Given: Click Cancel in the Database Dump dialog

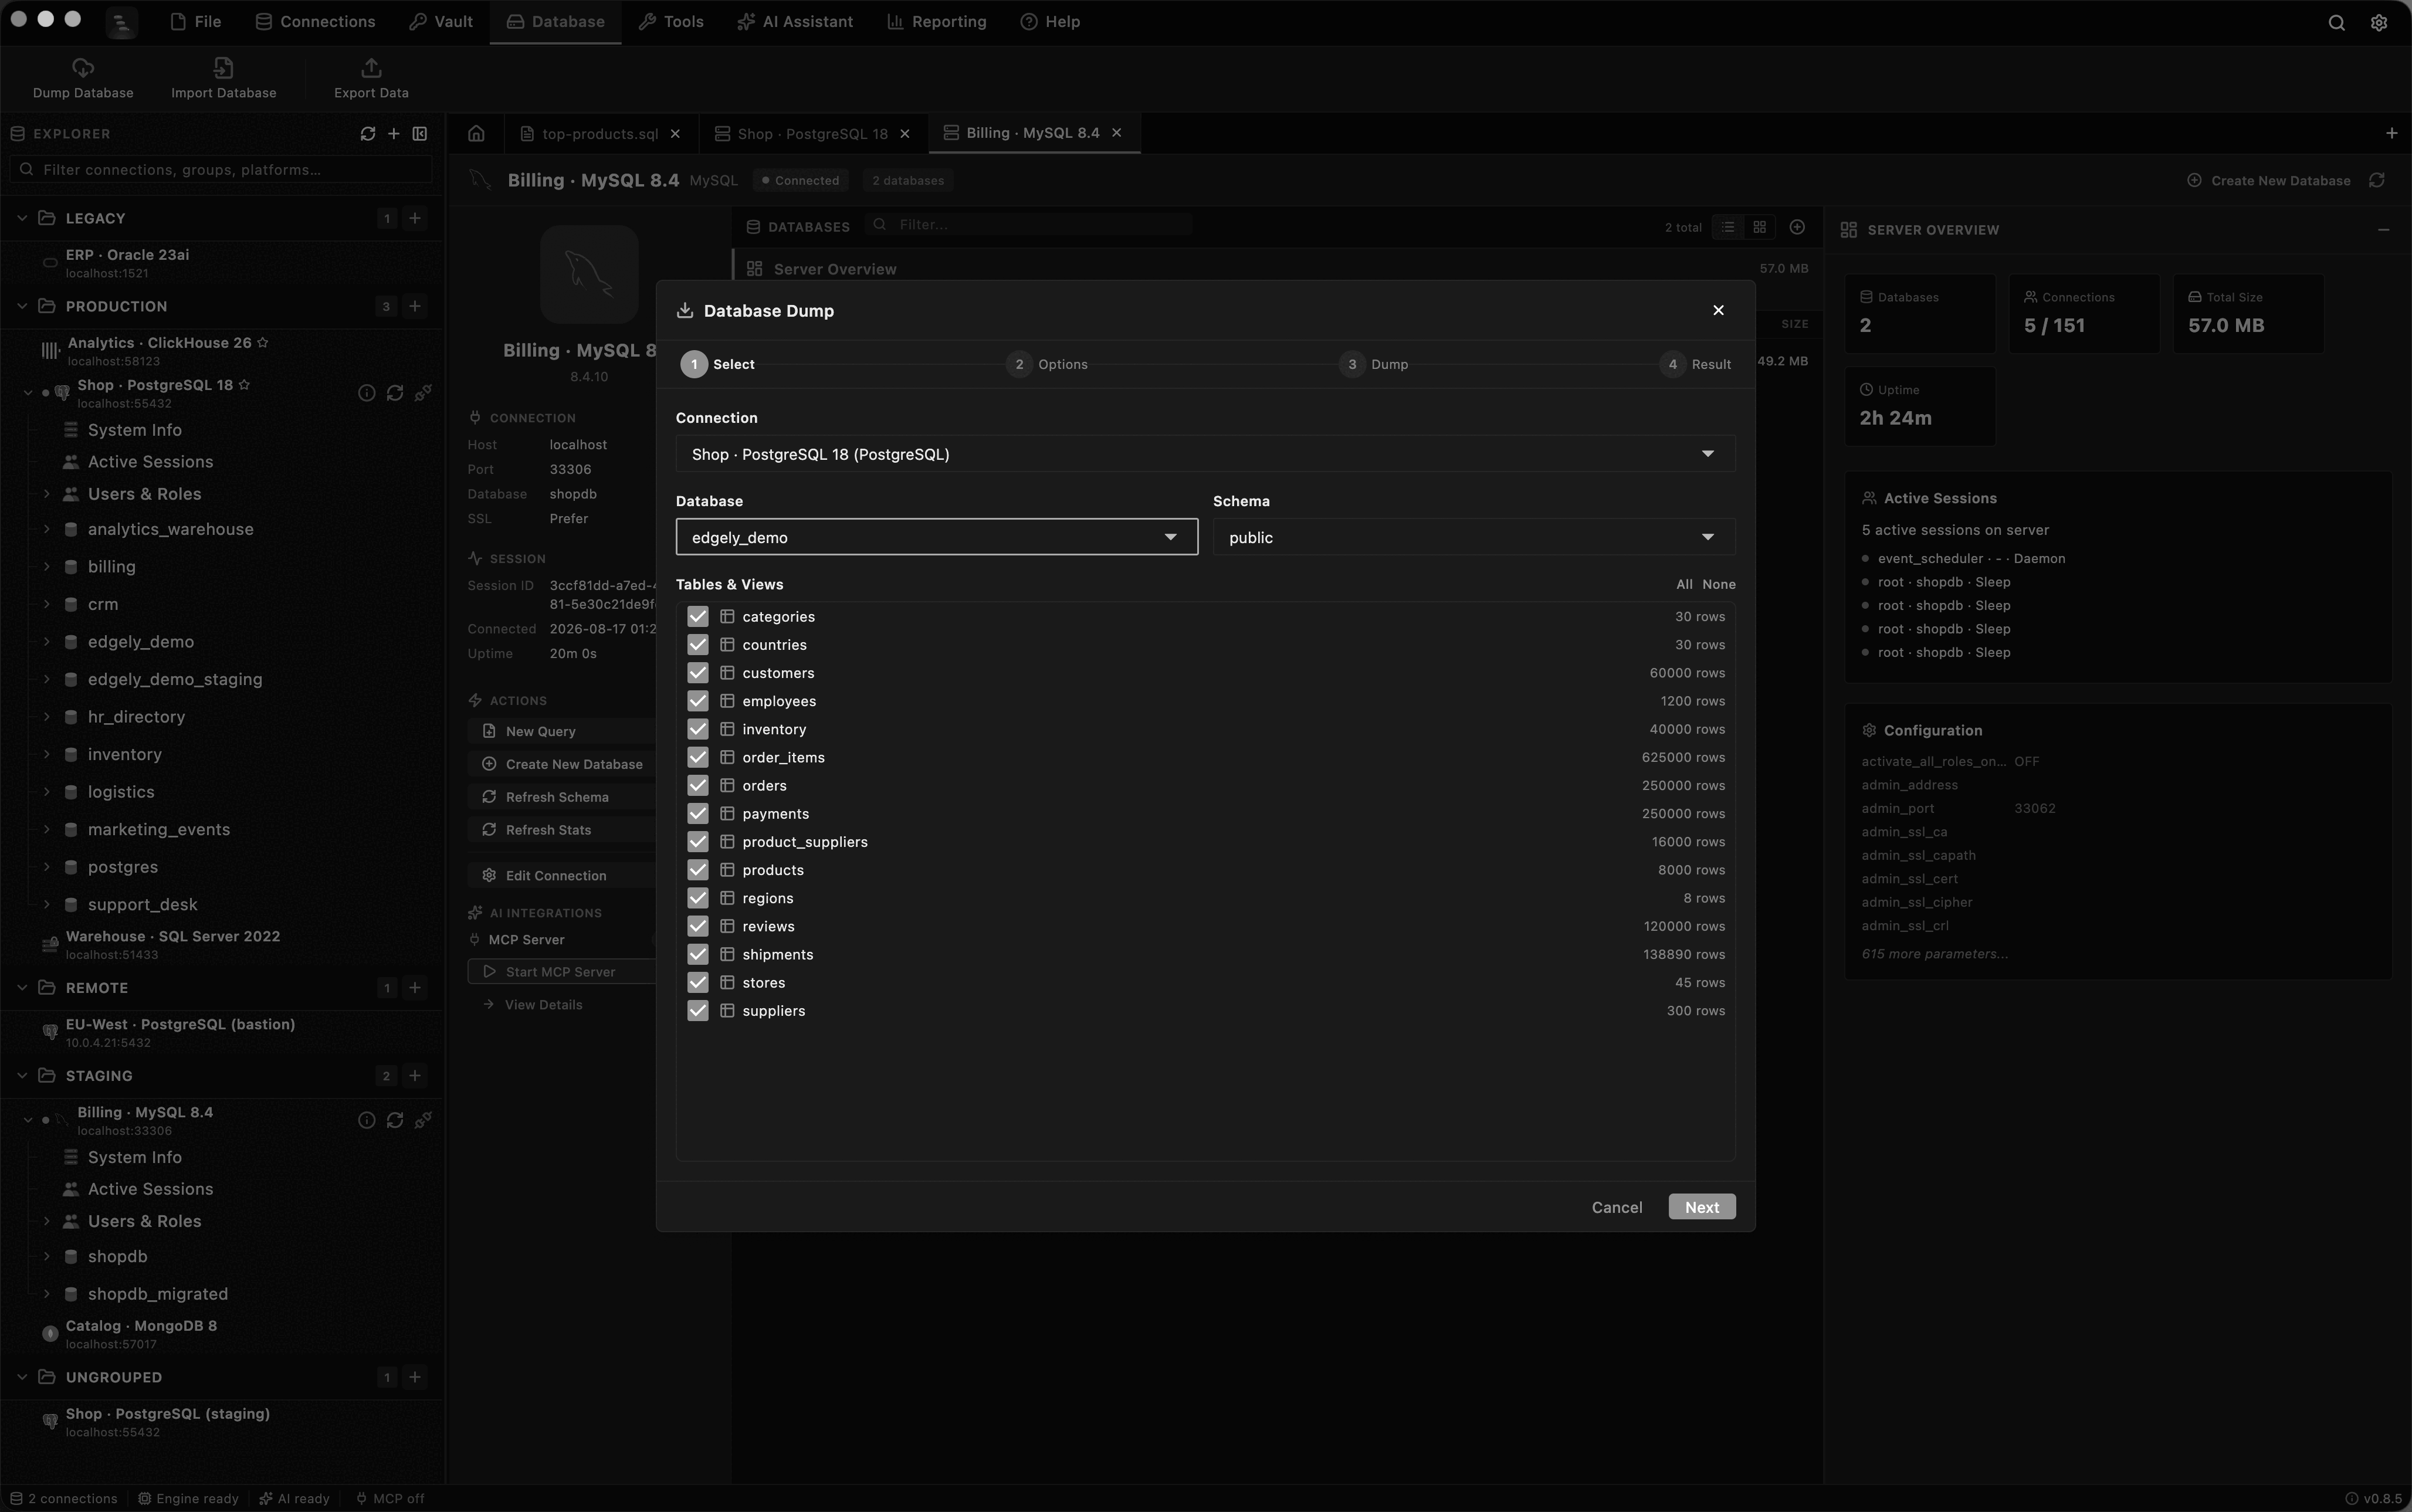Looking at the screenshot, I should pyautogui.click(x=1616, y=1207).
